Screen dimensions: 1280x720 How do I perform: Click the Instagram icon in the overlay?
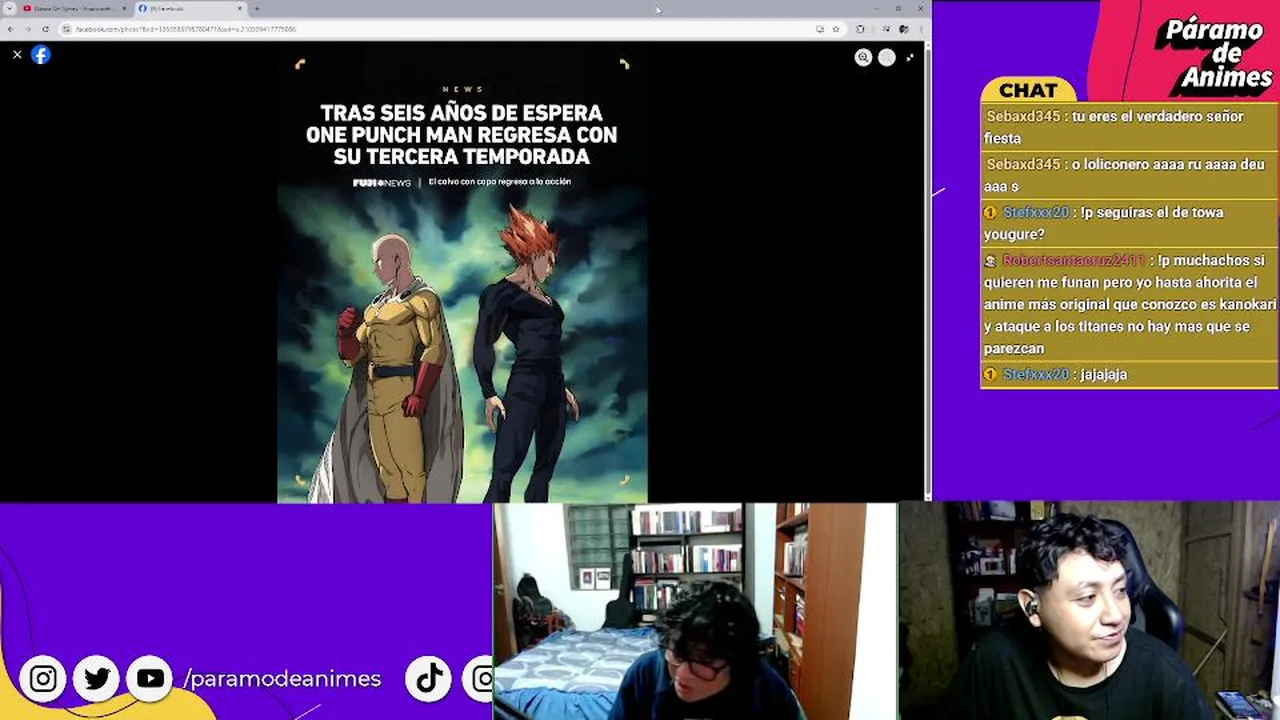(43, 679)
